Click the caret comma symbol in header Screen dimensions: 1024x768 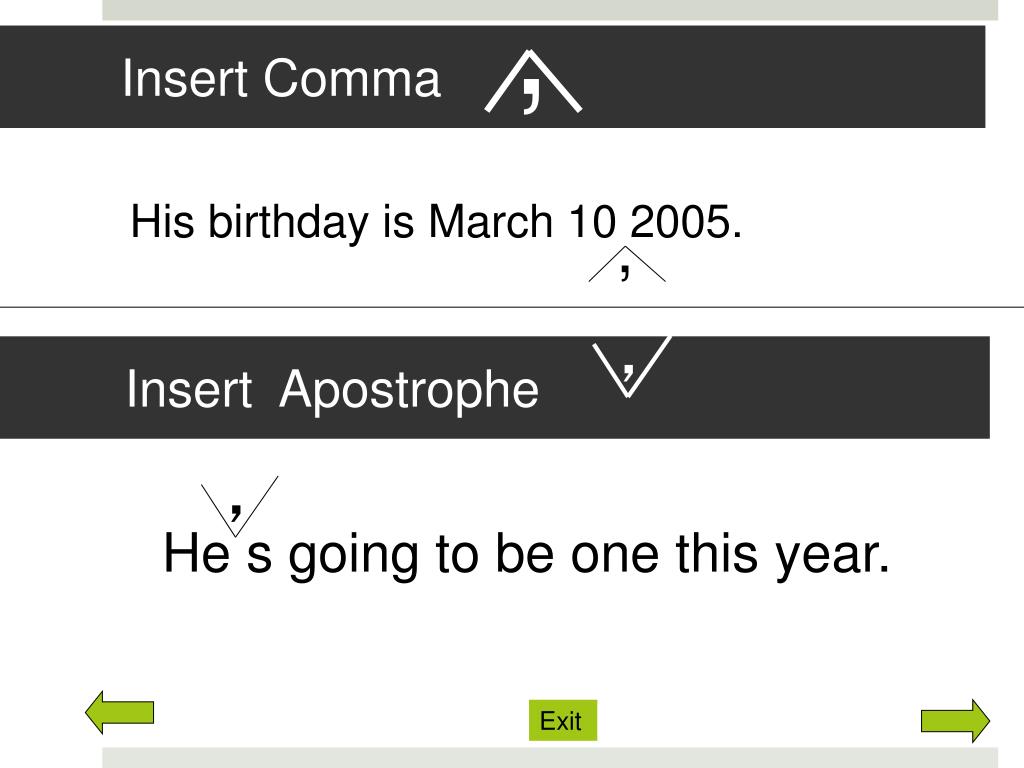point(533,82)
